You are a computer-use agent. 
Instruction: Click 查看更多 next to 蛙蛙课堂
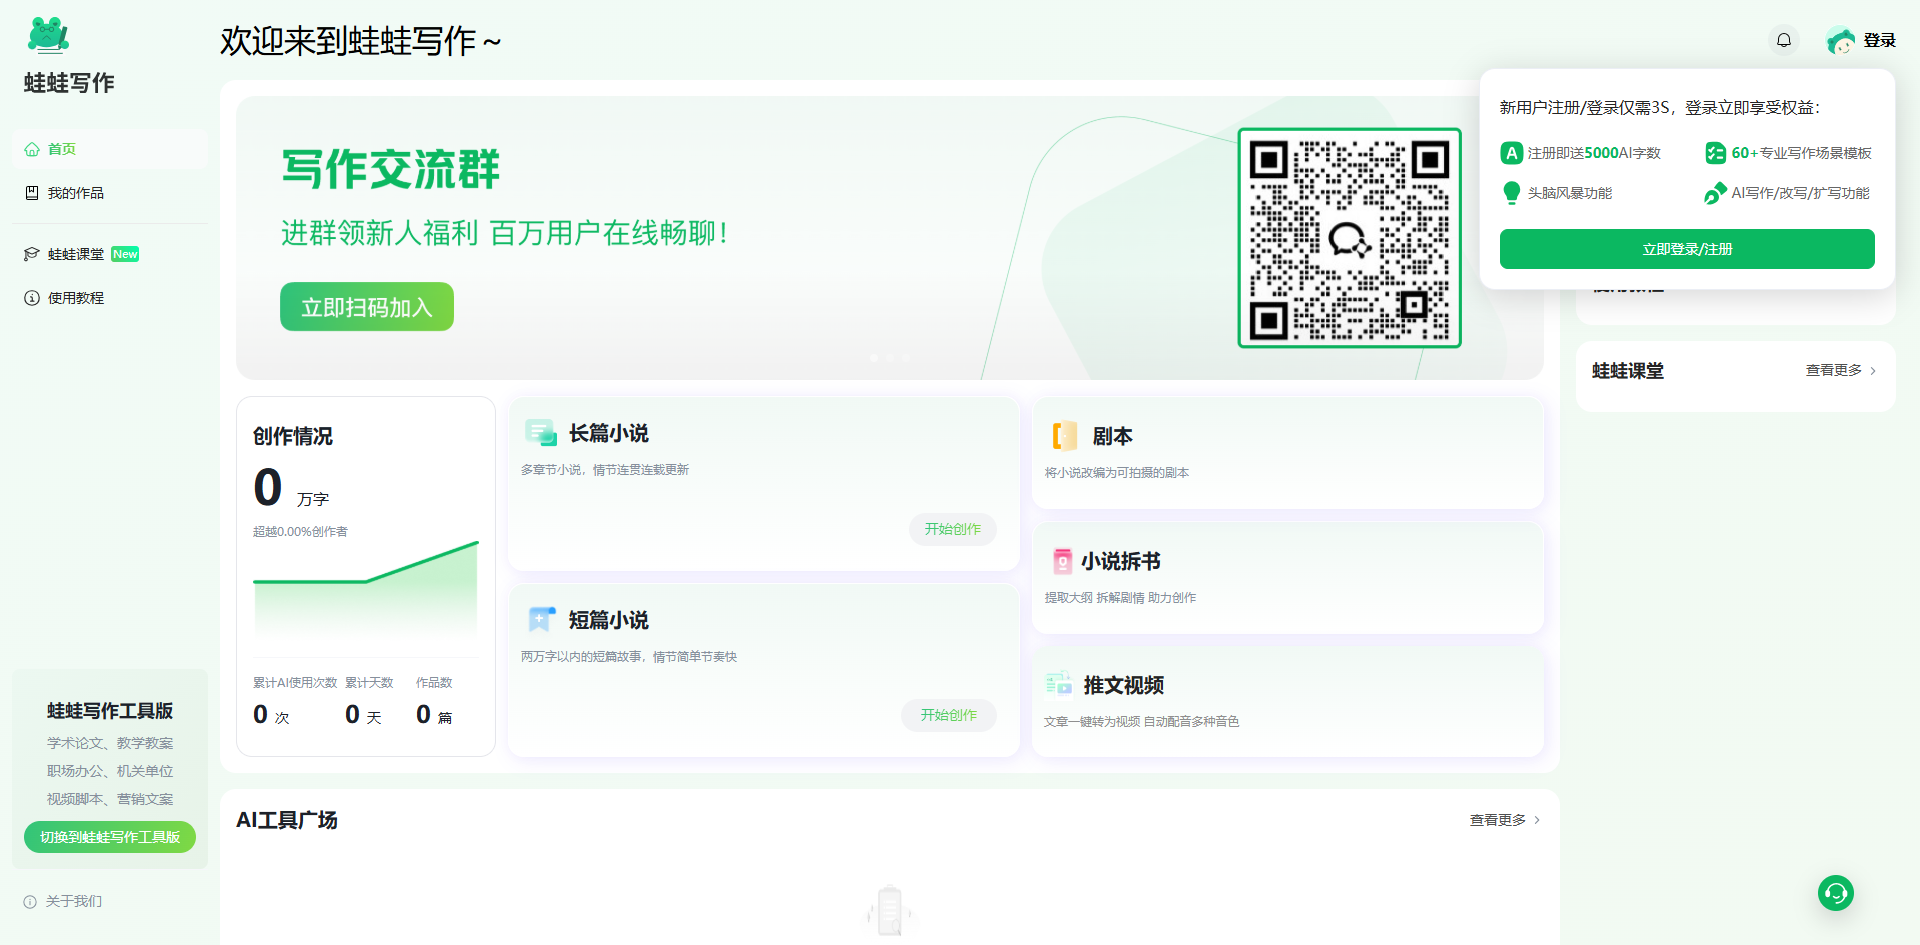[x=1833, y=370]
